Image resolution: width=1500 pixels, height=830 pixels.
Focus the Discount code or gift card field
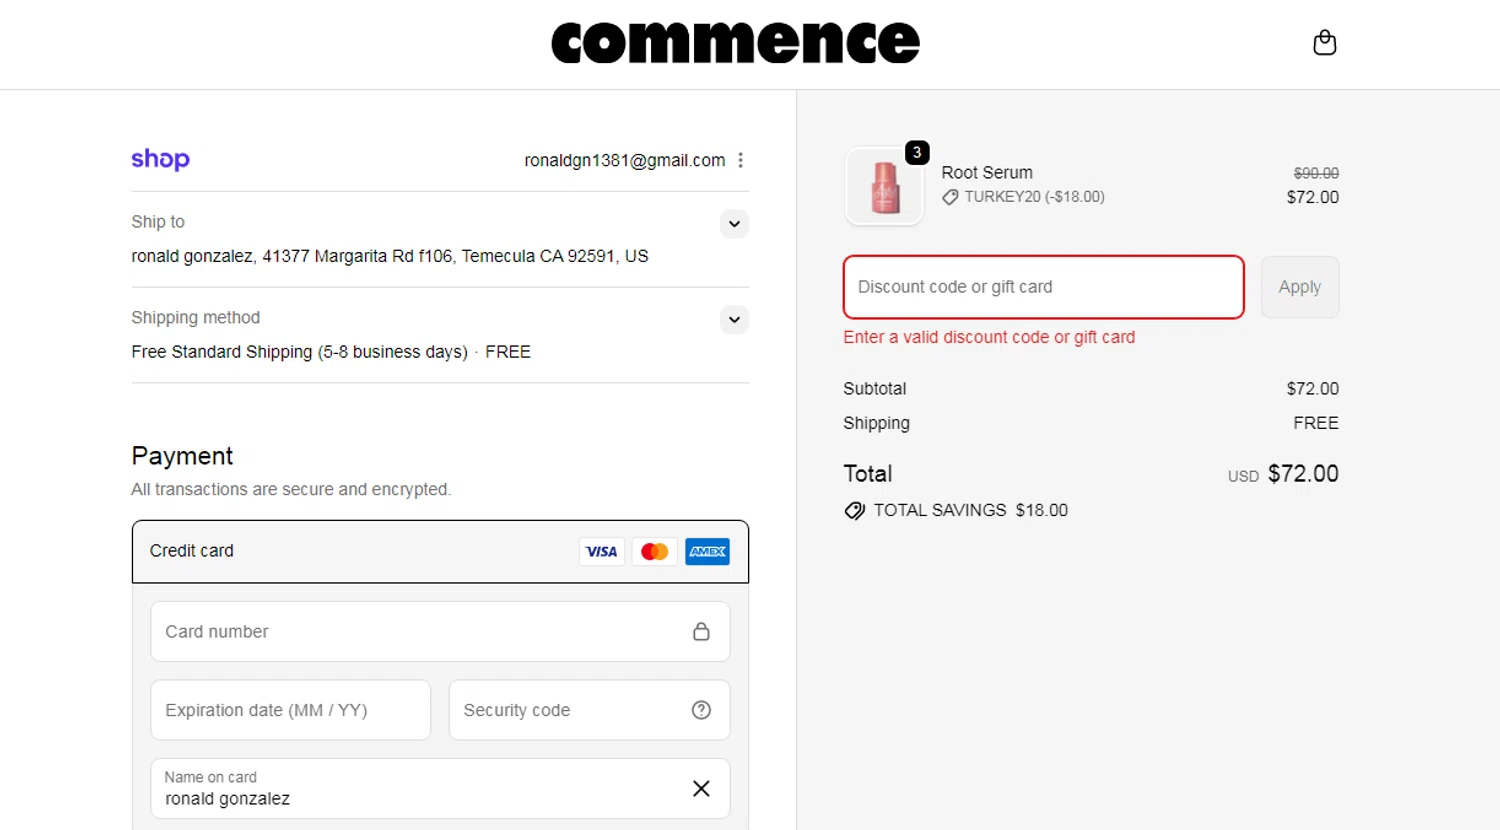1043,287
